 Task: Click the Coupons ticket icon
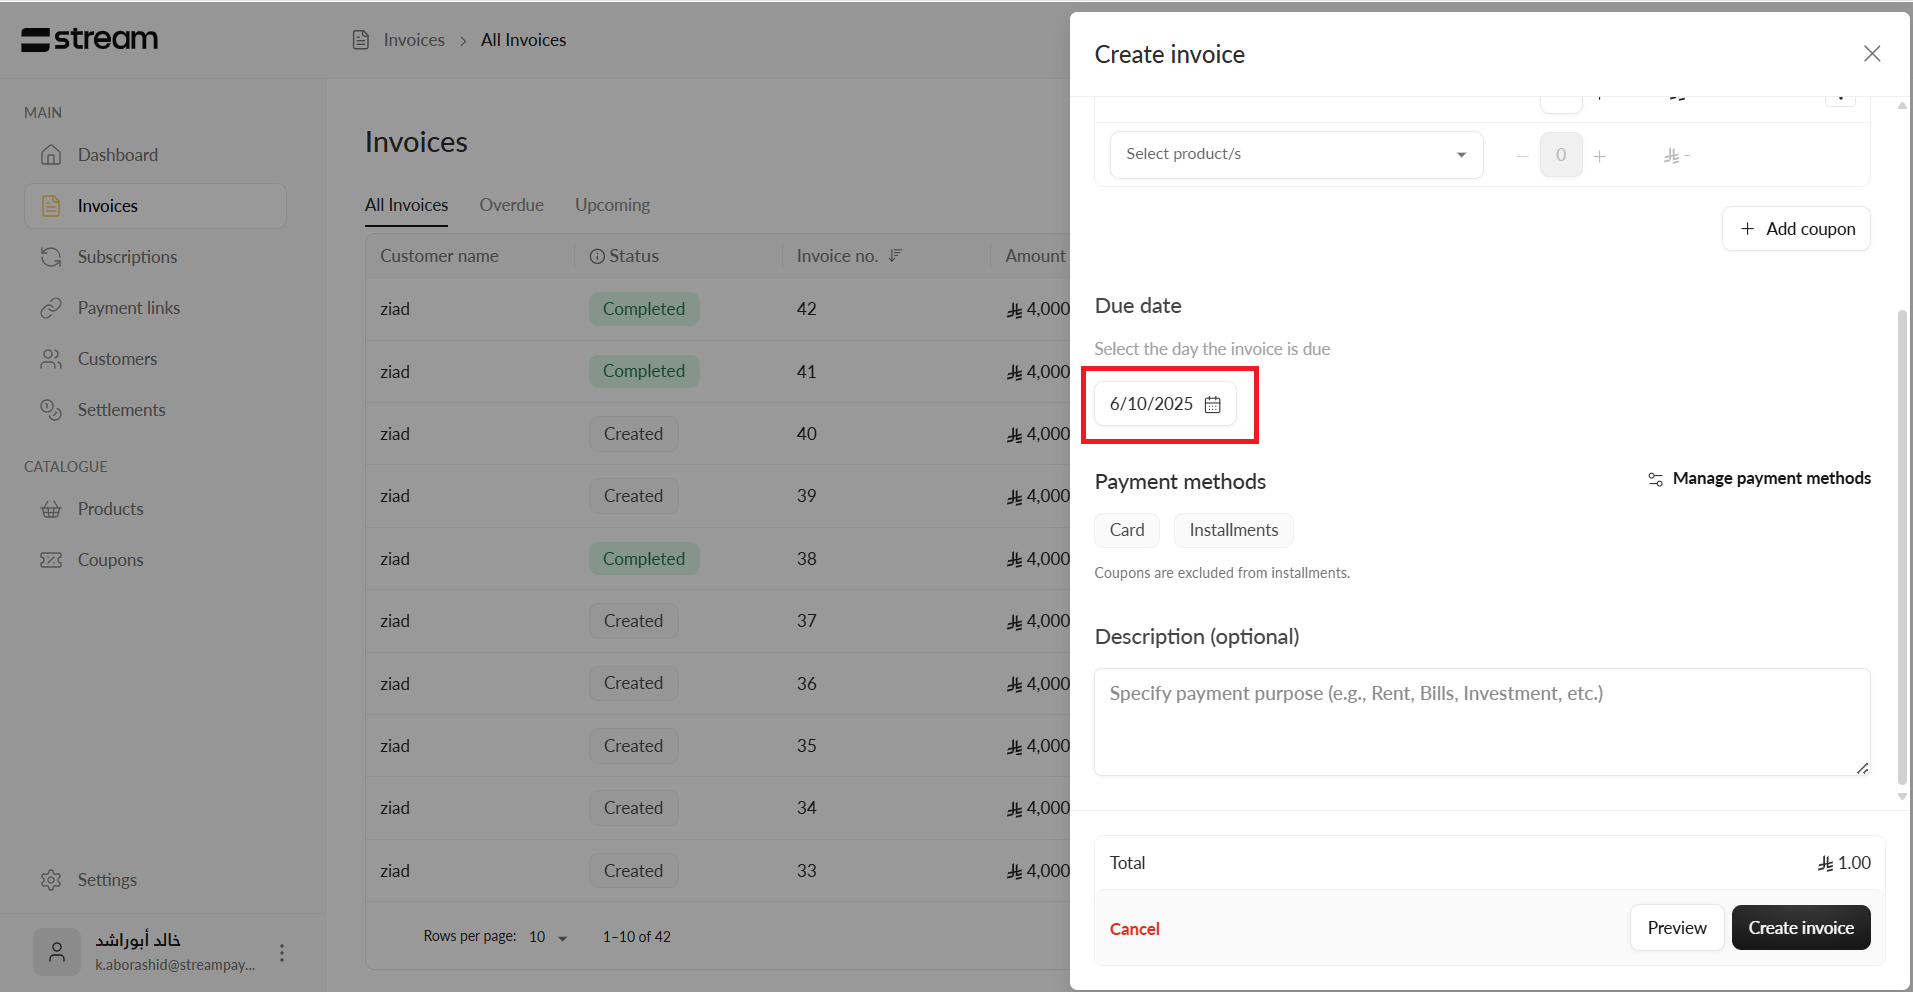click(51, 560)
